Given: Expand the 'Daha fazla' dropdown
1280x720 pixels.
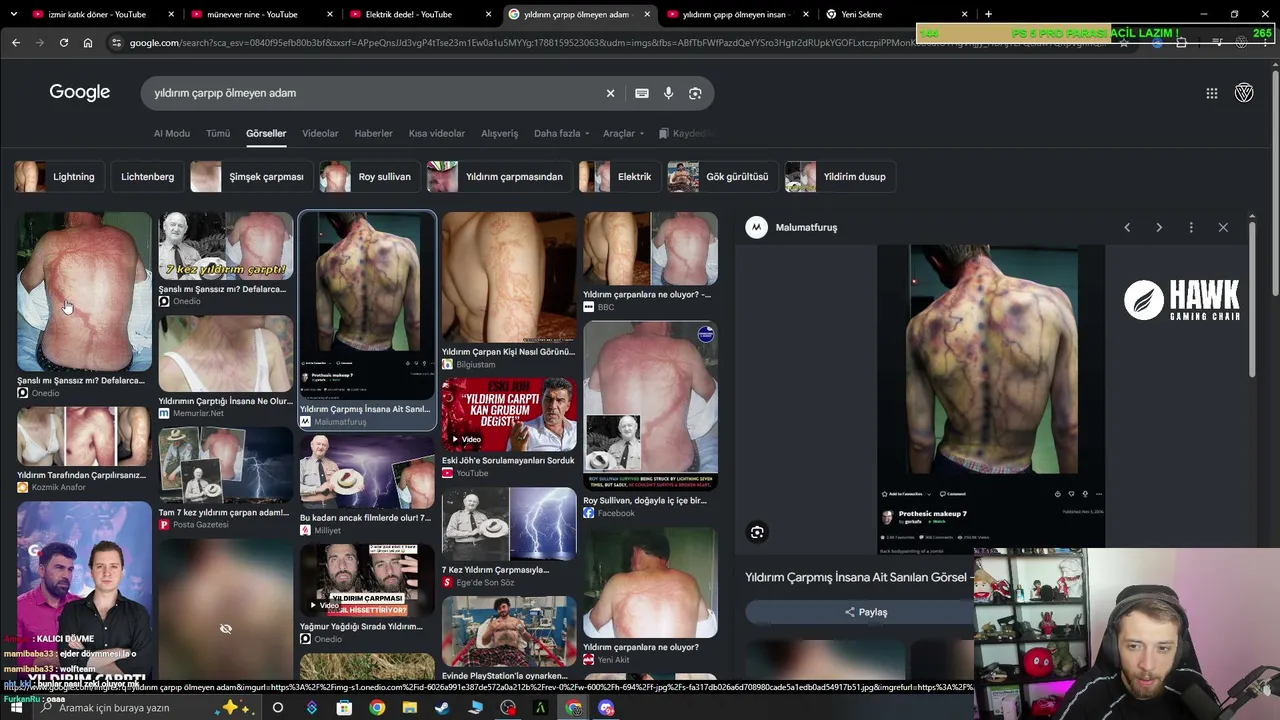Looking at the screenshot, I should [x=561, y=133].
